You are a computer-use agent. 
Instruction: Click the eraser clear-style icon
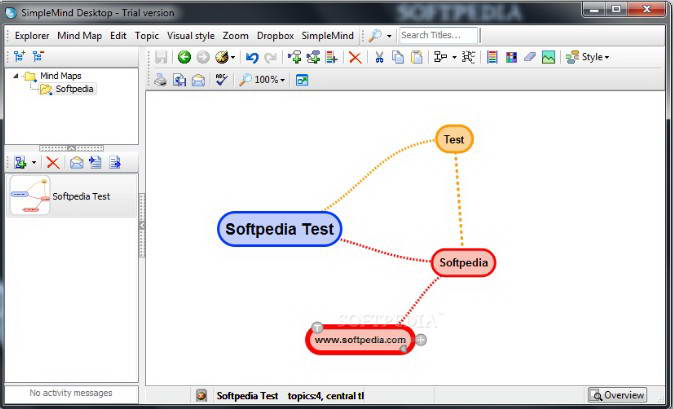(x=530, y=57)
